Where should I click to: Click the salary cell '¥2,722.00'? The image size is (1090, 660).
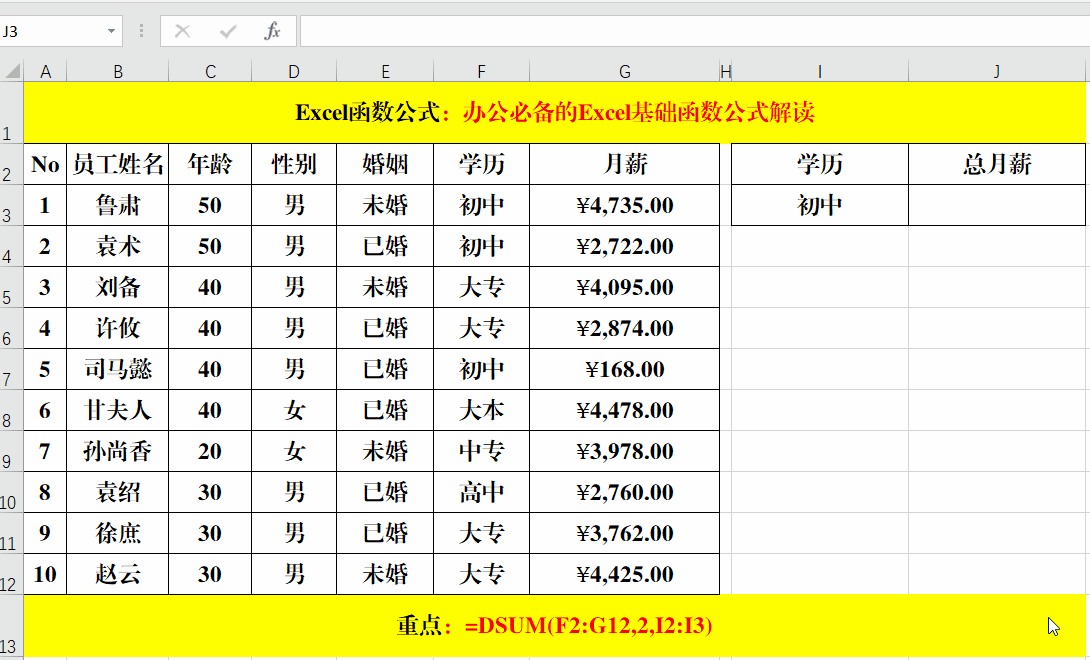coord(624,246)
